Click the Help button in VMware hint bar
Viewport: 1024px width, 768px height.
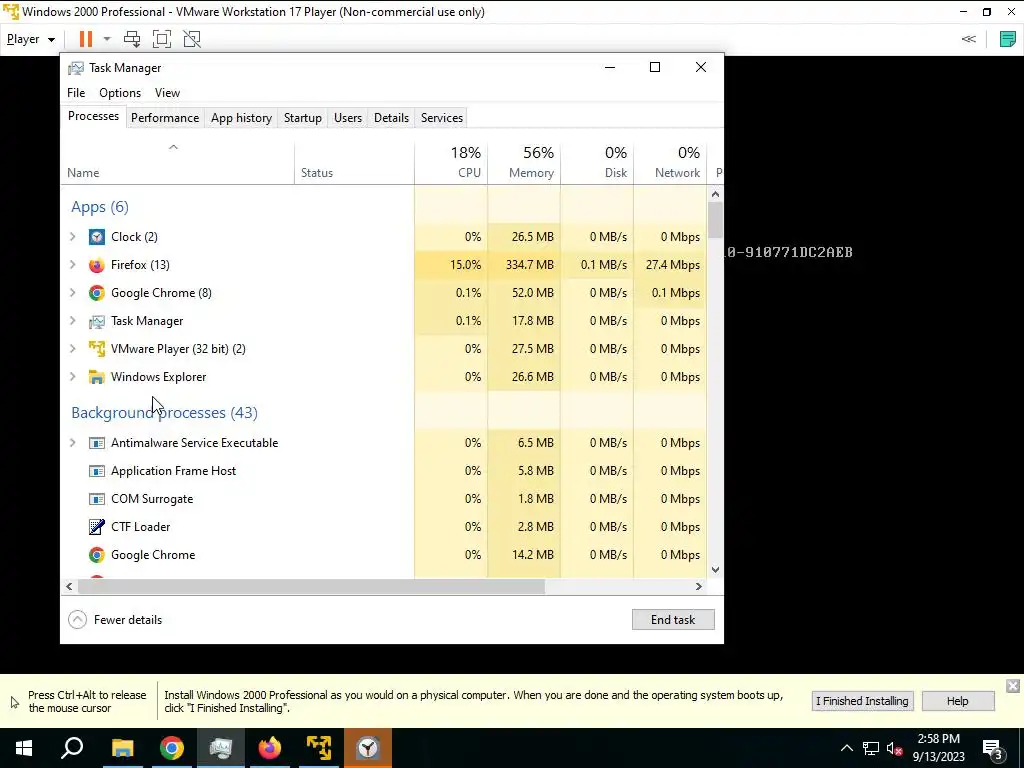coord(957,701)
